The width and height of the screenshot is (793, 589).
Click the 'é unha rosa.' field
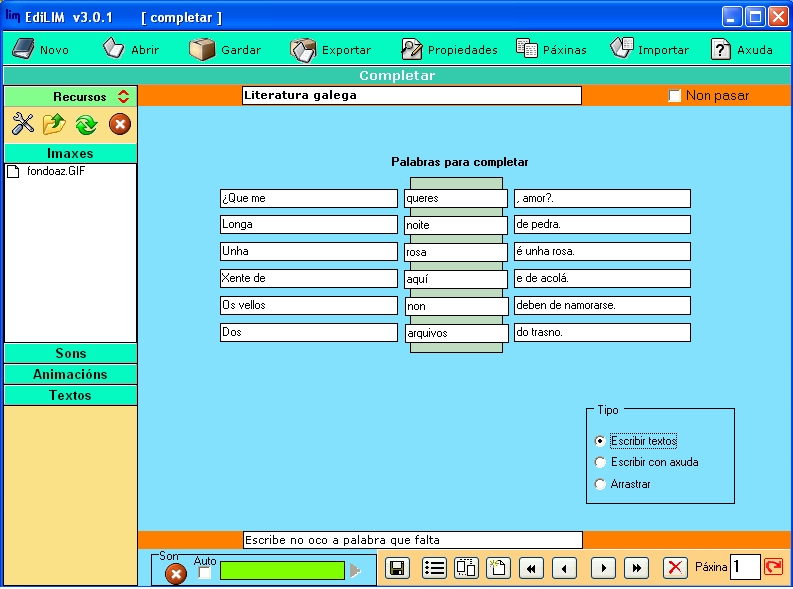coord(602,251)
